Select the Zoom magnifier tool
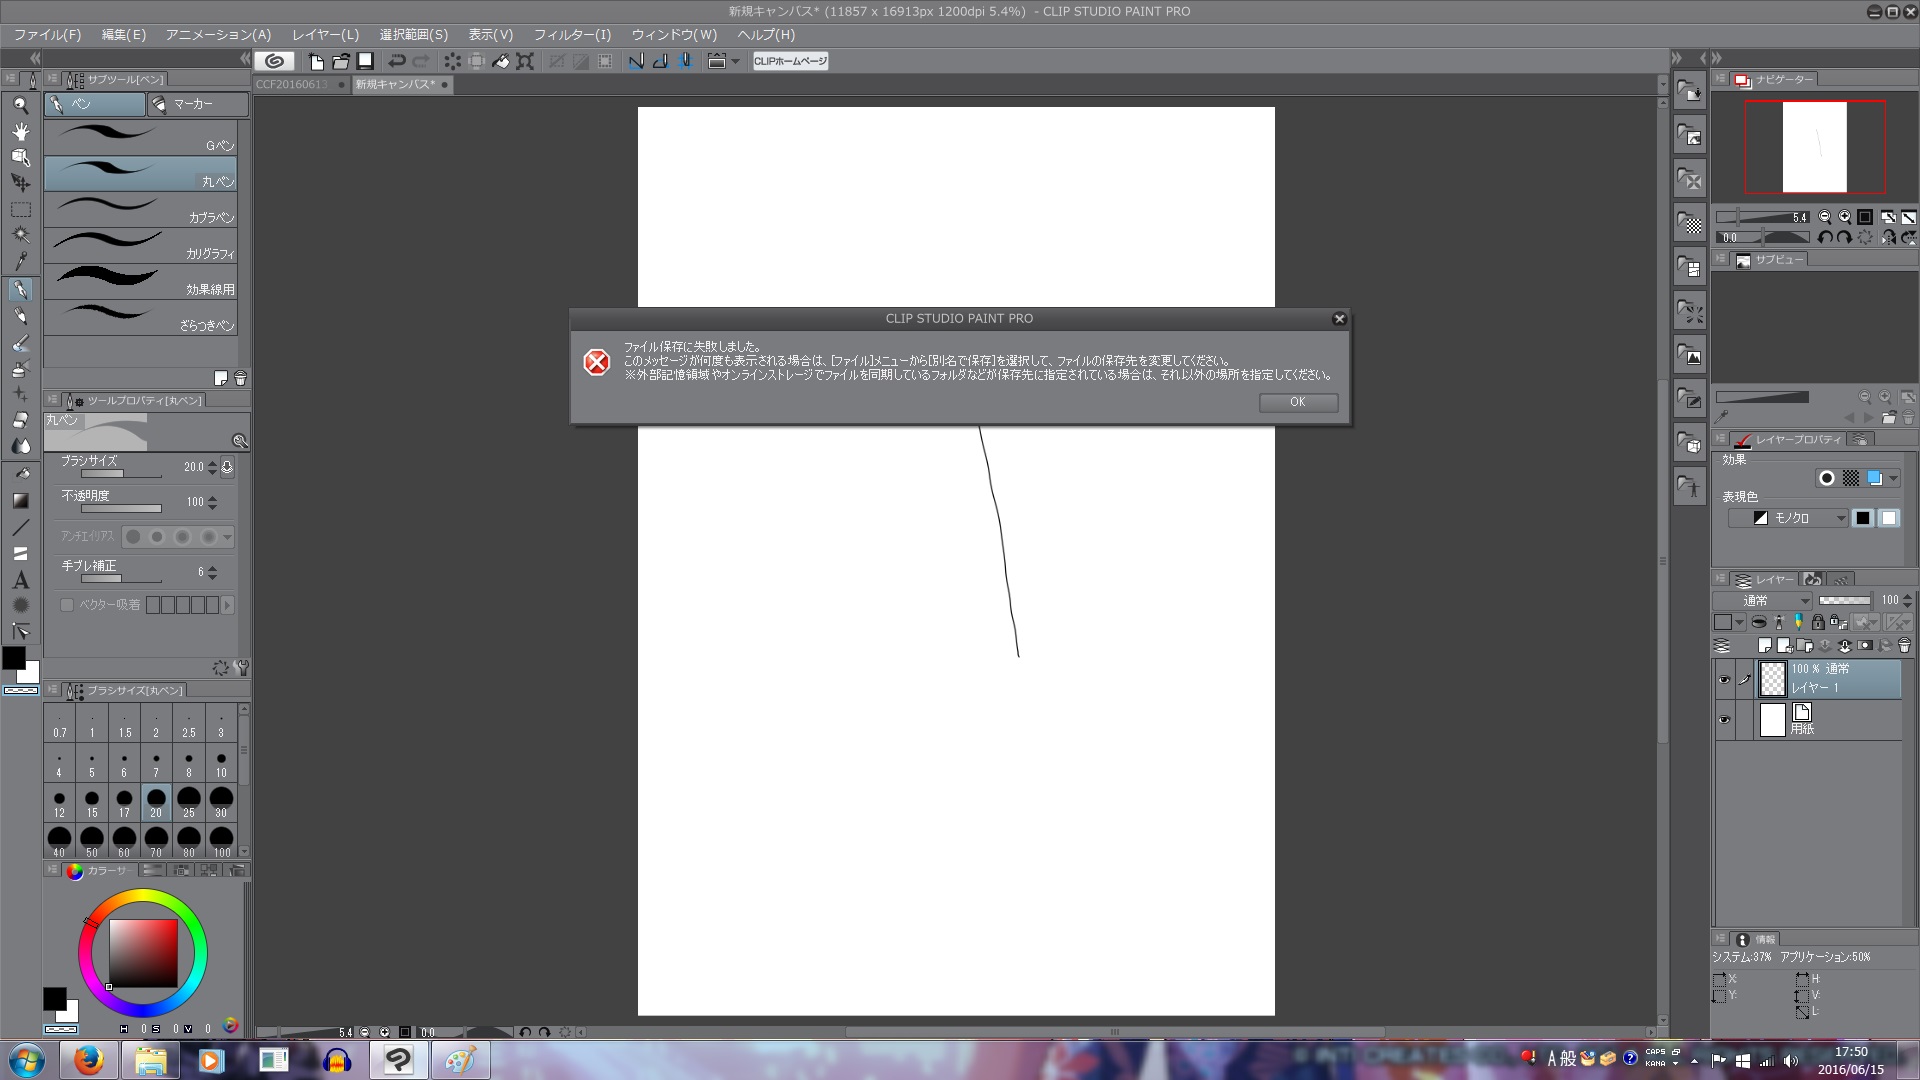 click(20, 105)
